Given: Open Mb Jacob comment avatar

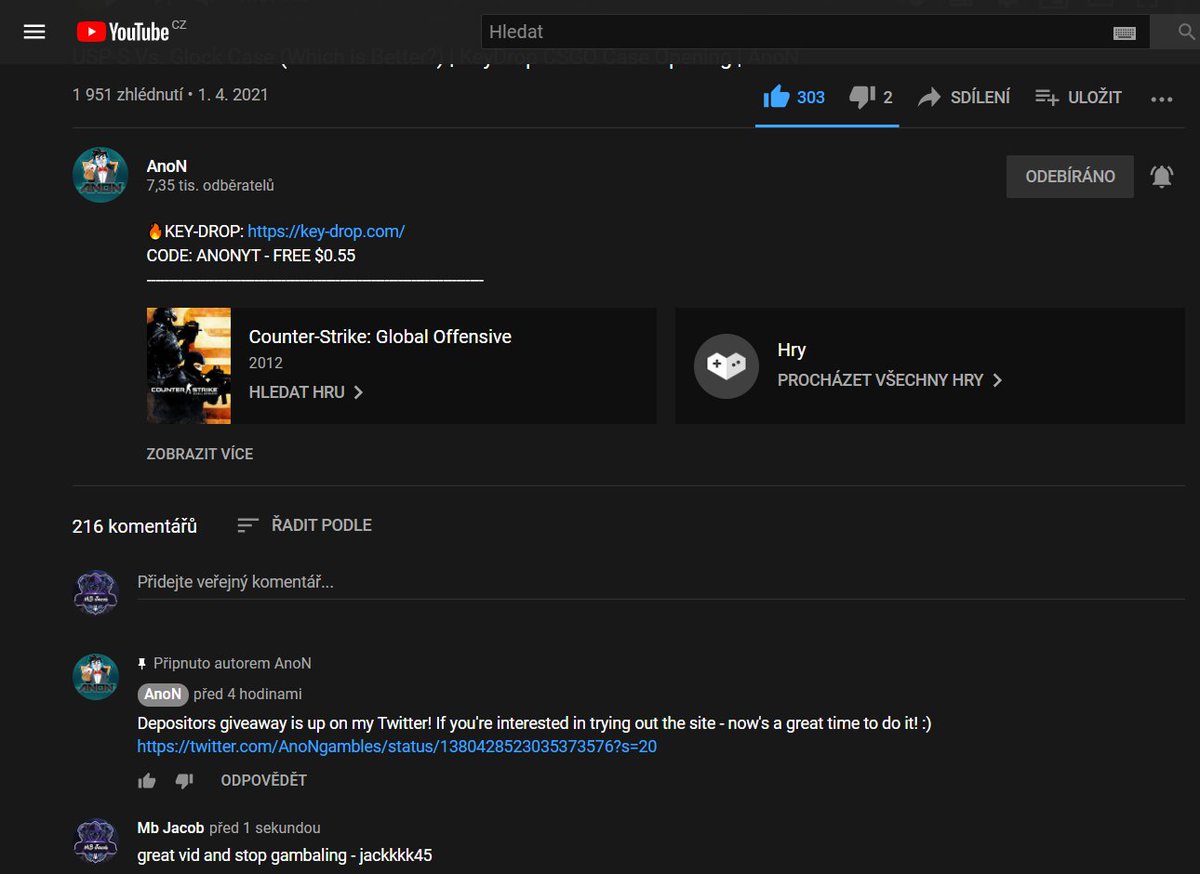Looking at the screenshot, I should click(x=96, y=841).
